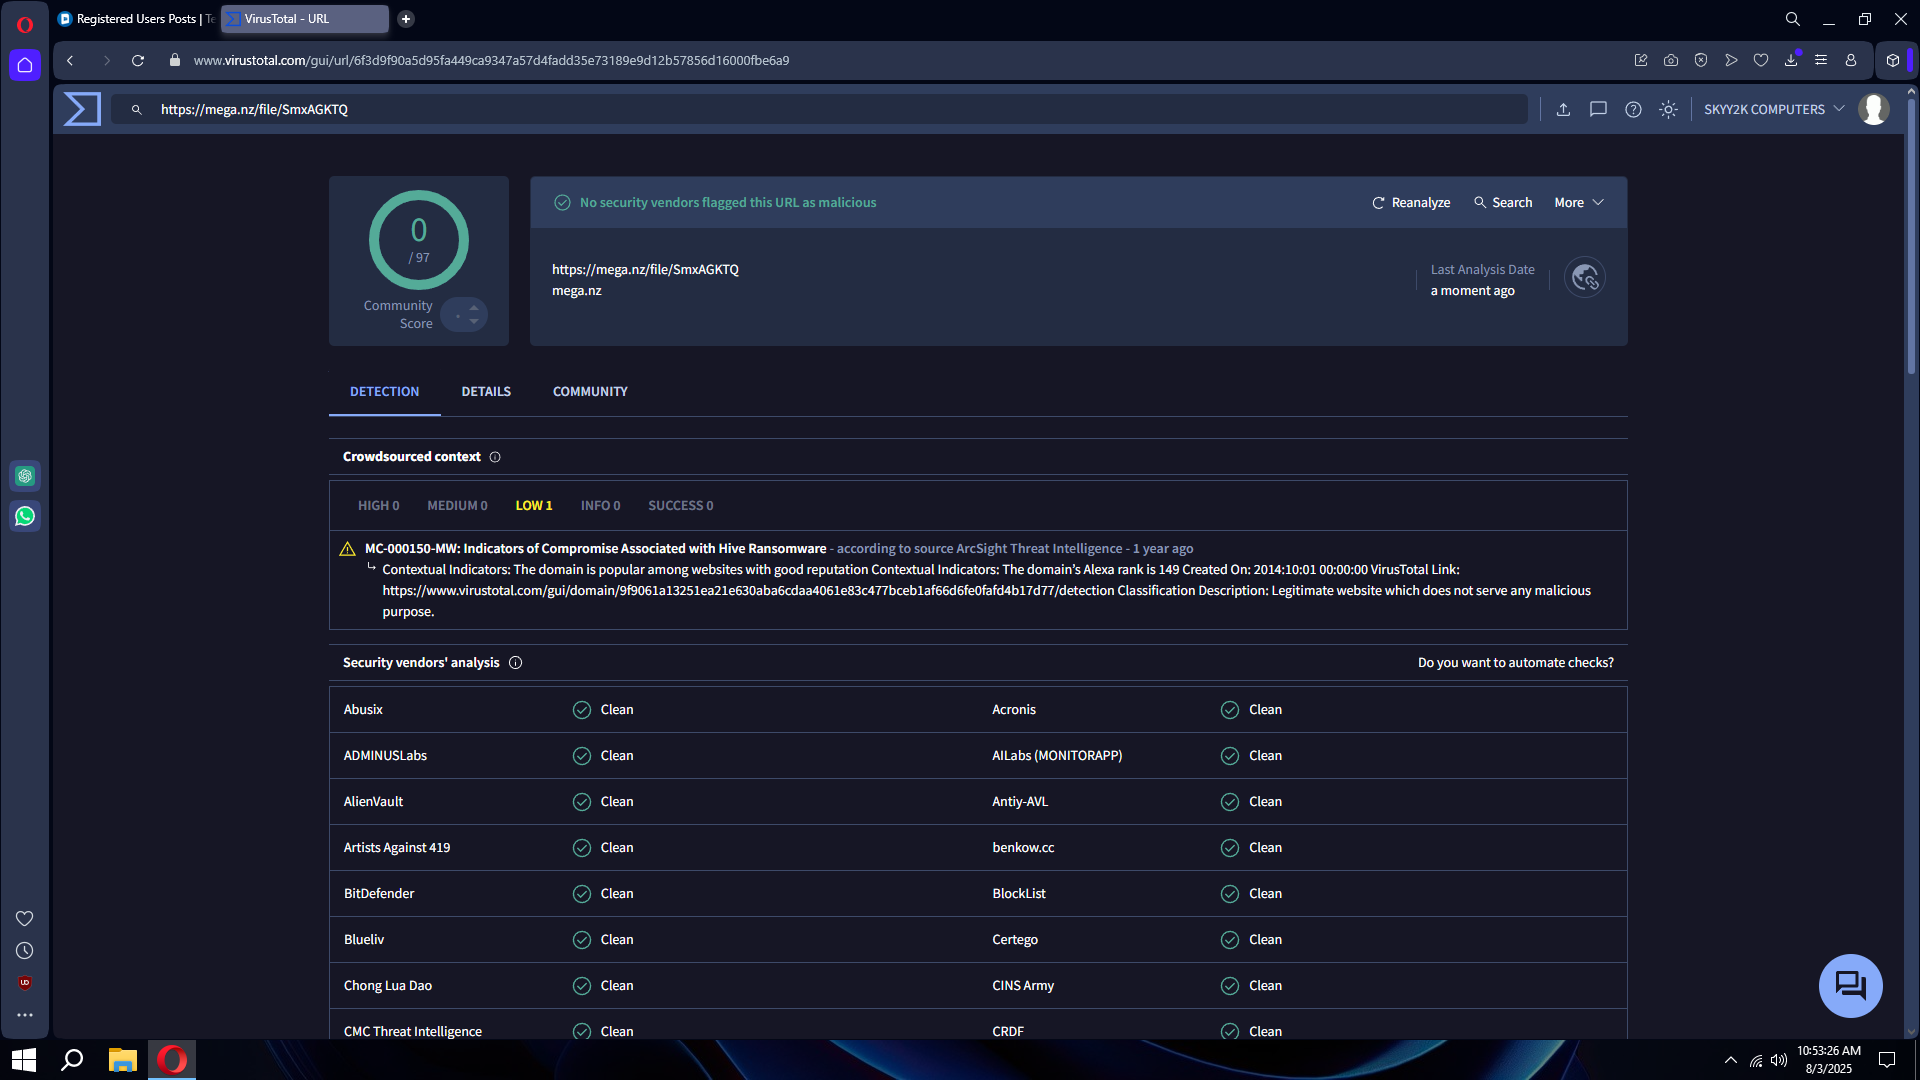The height and width of the screenshot is (1080, 1920).
Task: Open a new browser tab
Action: [406, 19]
